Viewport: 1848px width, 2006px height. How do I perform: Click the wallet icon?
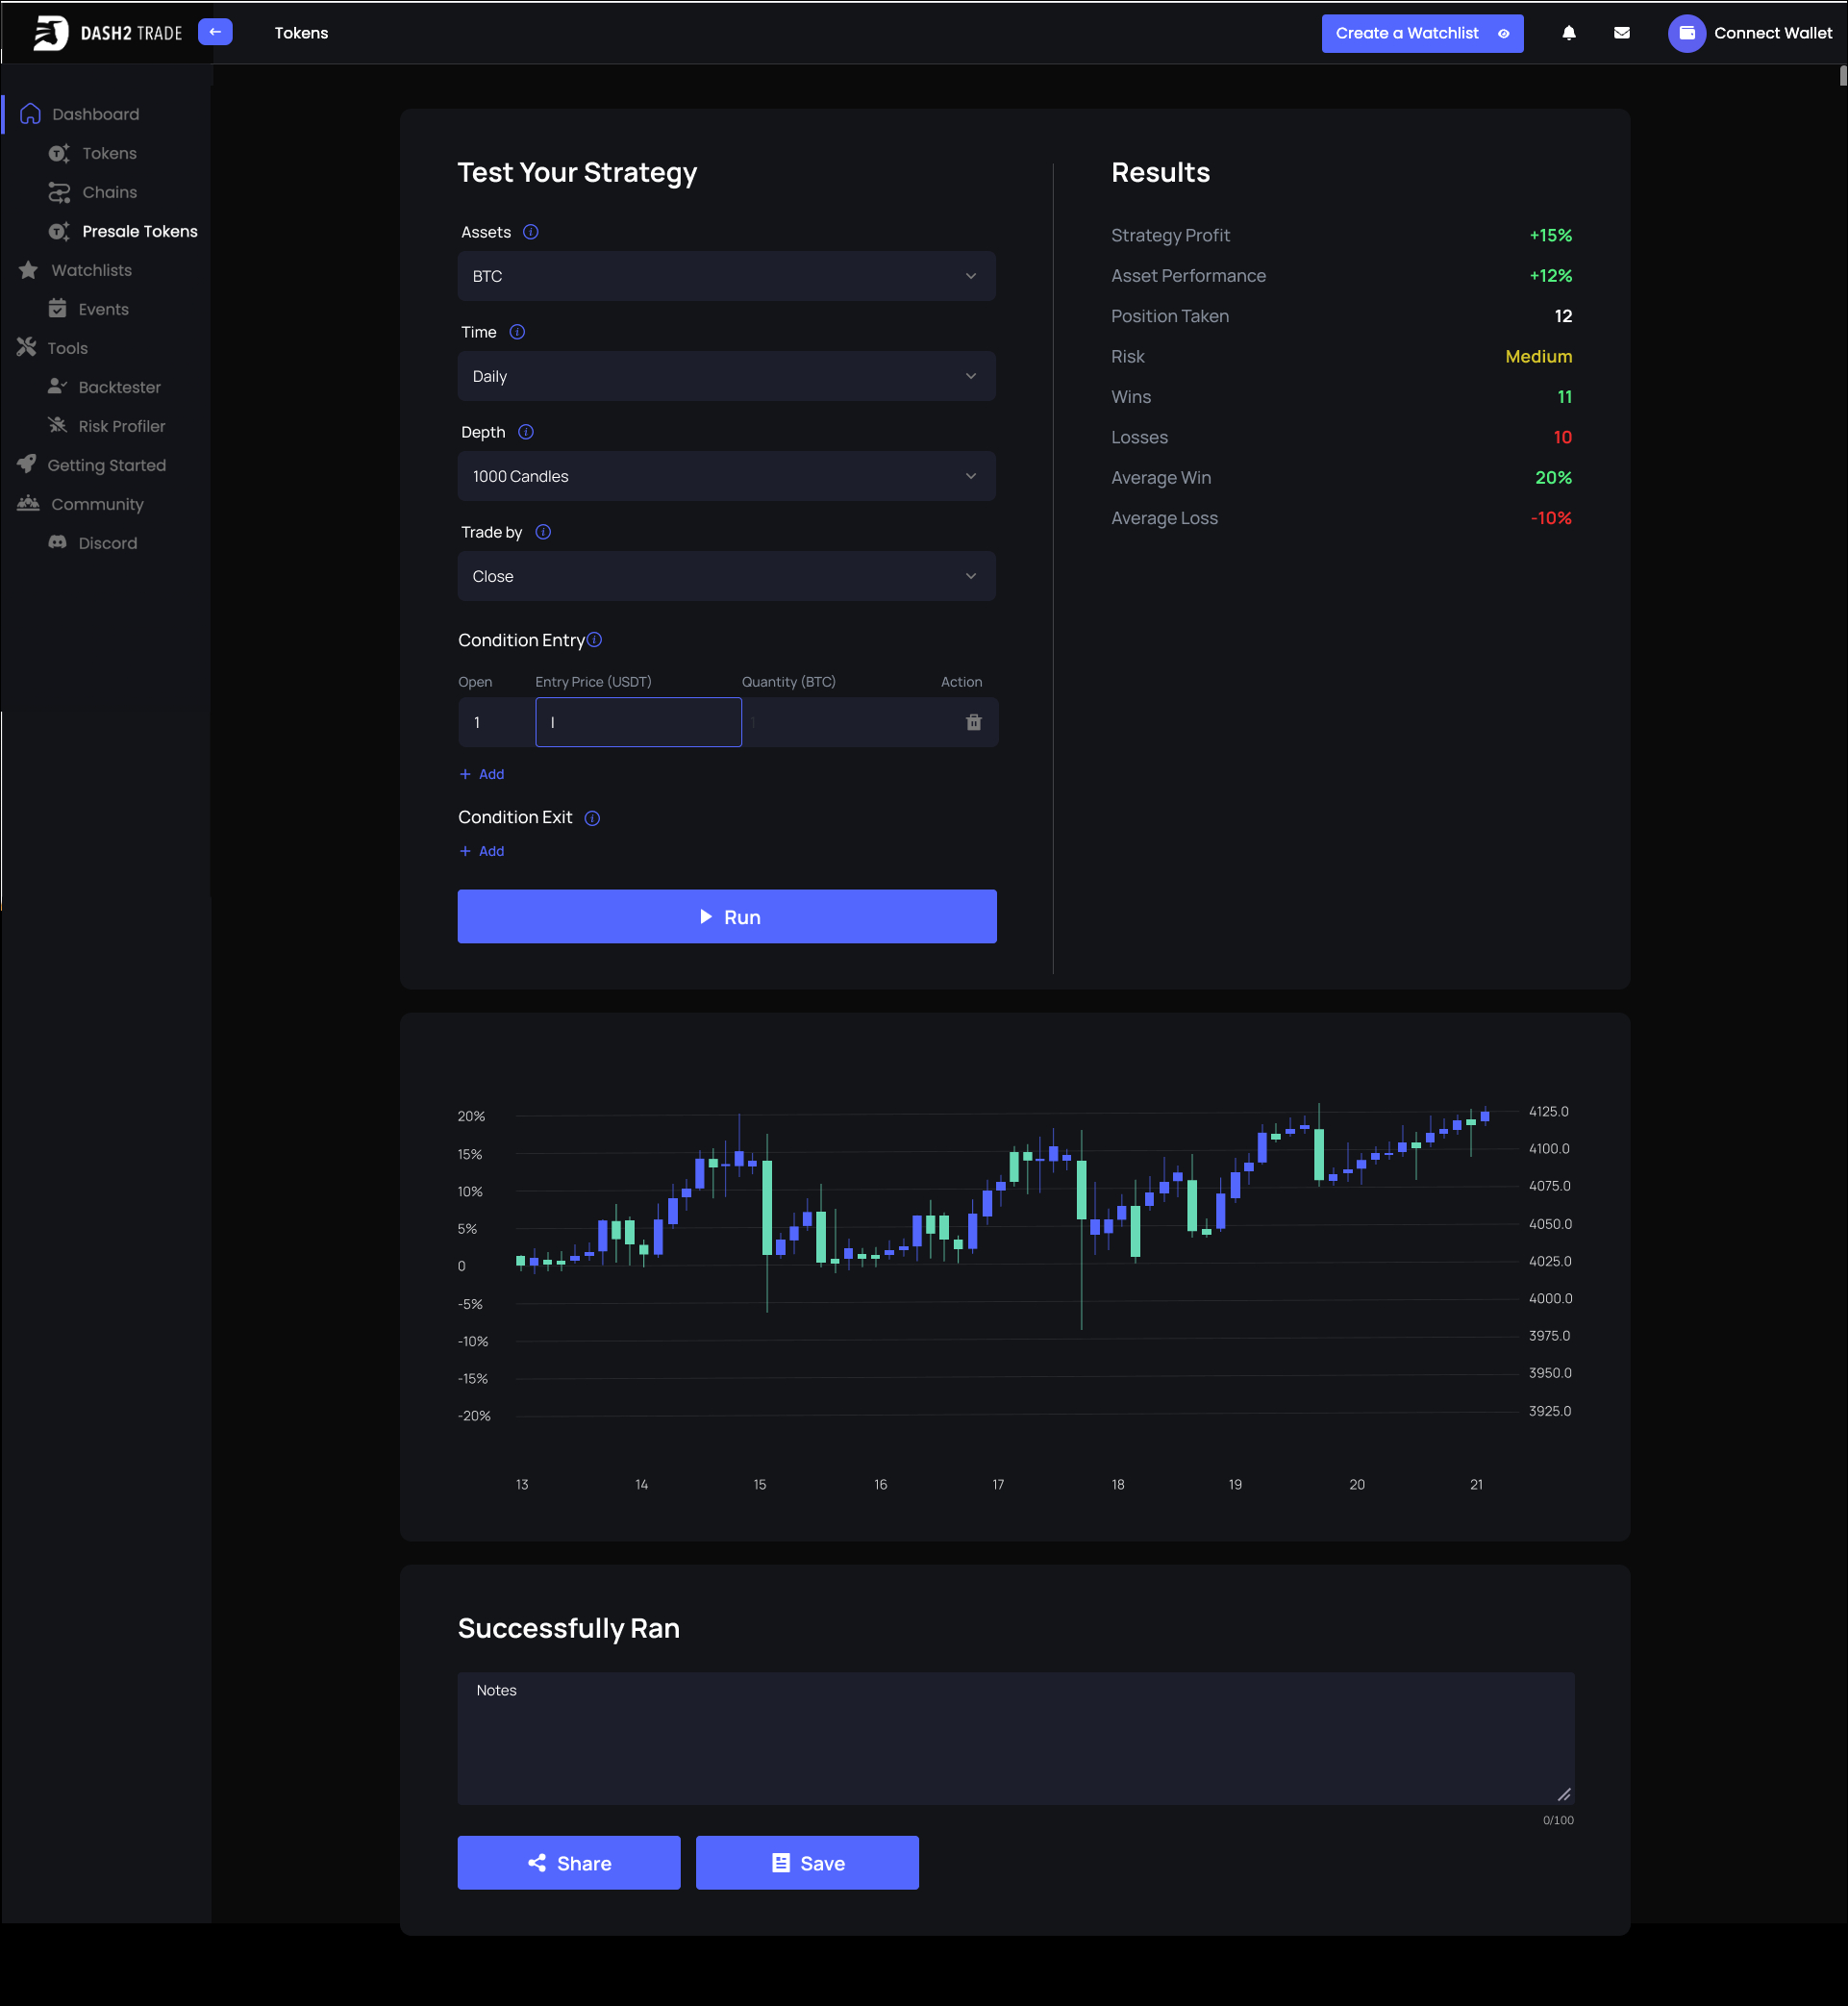tap(1686, 33)
